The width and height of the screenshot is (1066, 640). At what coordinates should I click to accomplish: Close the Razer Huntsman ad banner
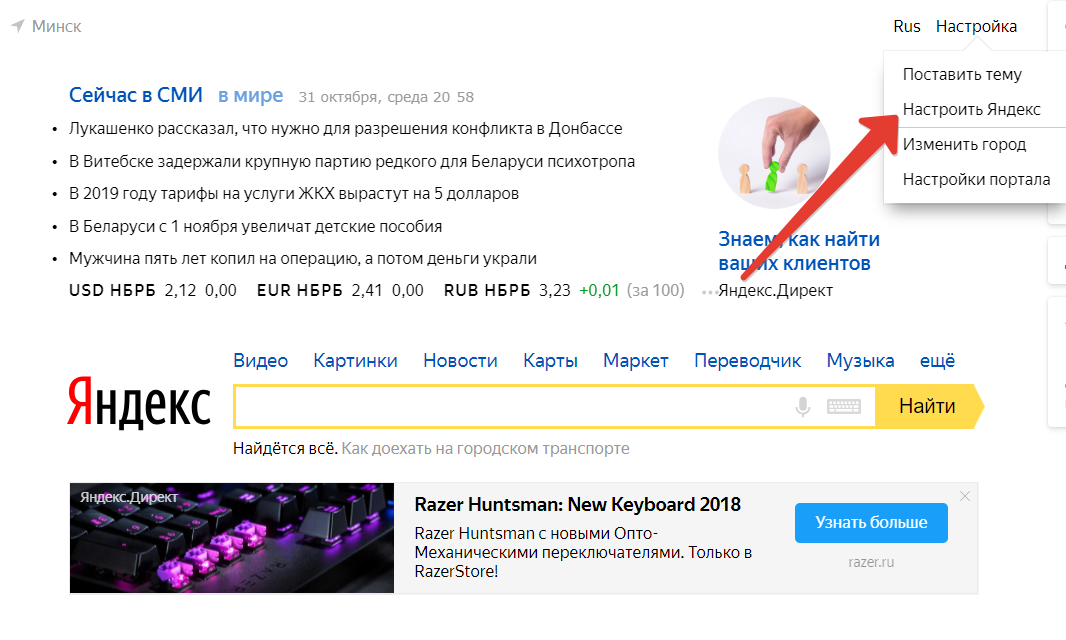pos(965,496)
